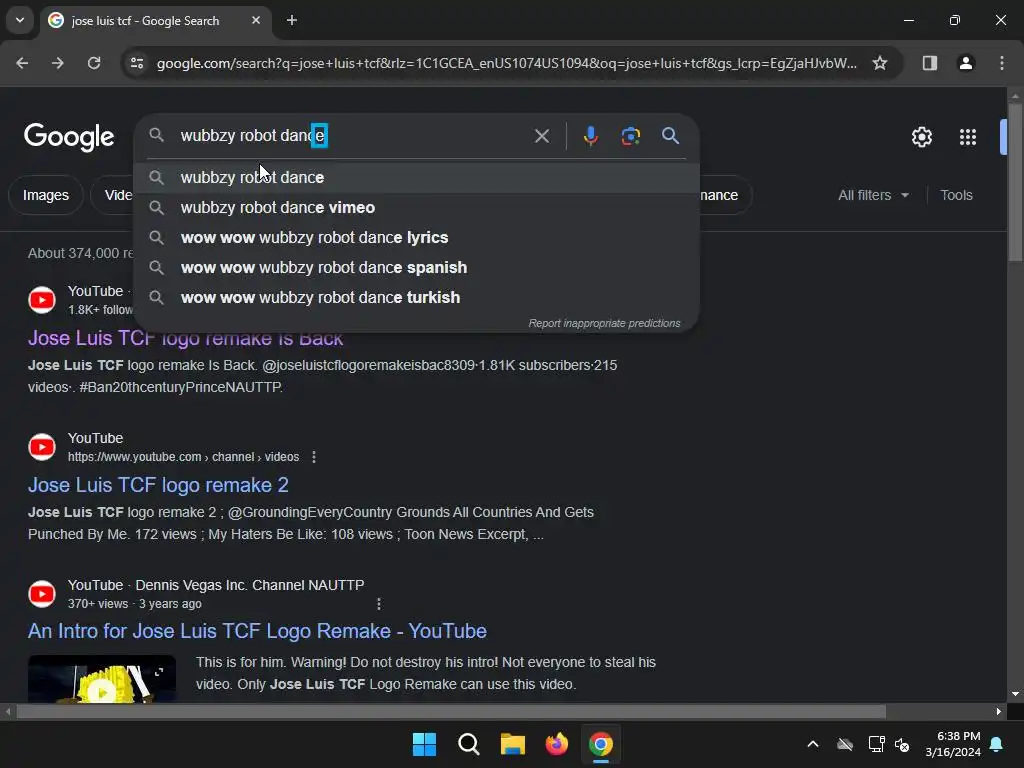Open 'Jose Luis TCF logo remake 2' result
This screenshot has height=768, width=1024.
tap(158, 485)
